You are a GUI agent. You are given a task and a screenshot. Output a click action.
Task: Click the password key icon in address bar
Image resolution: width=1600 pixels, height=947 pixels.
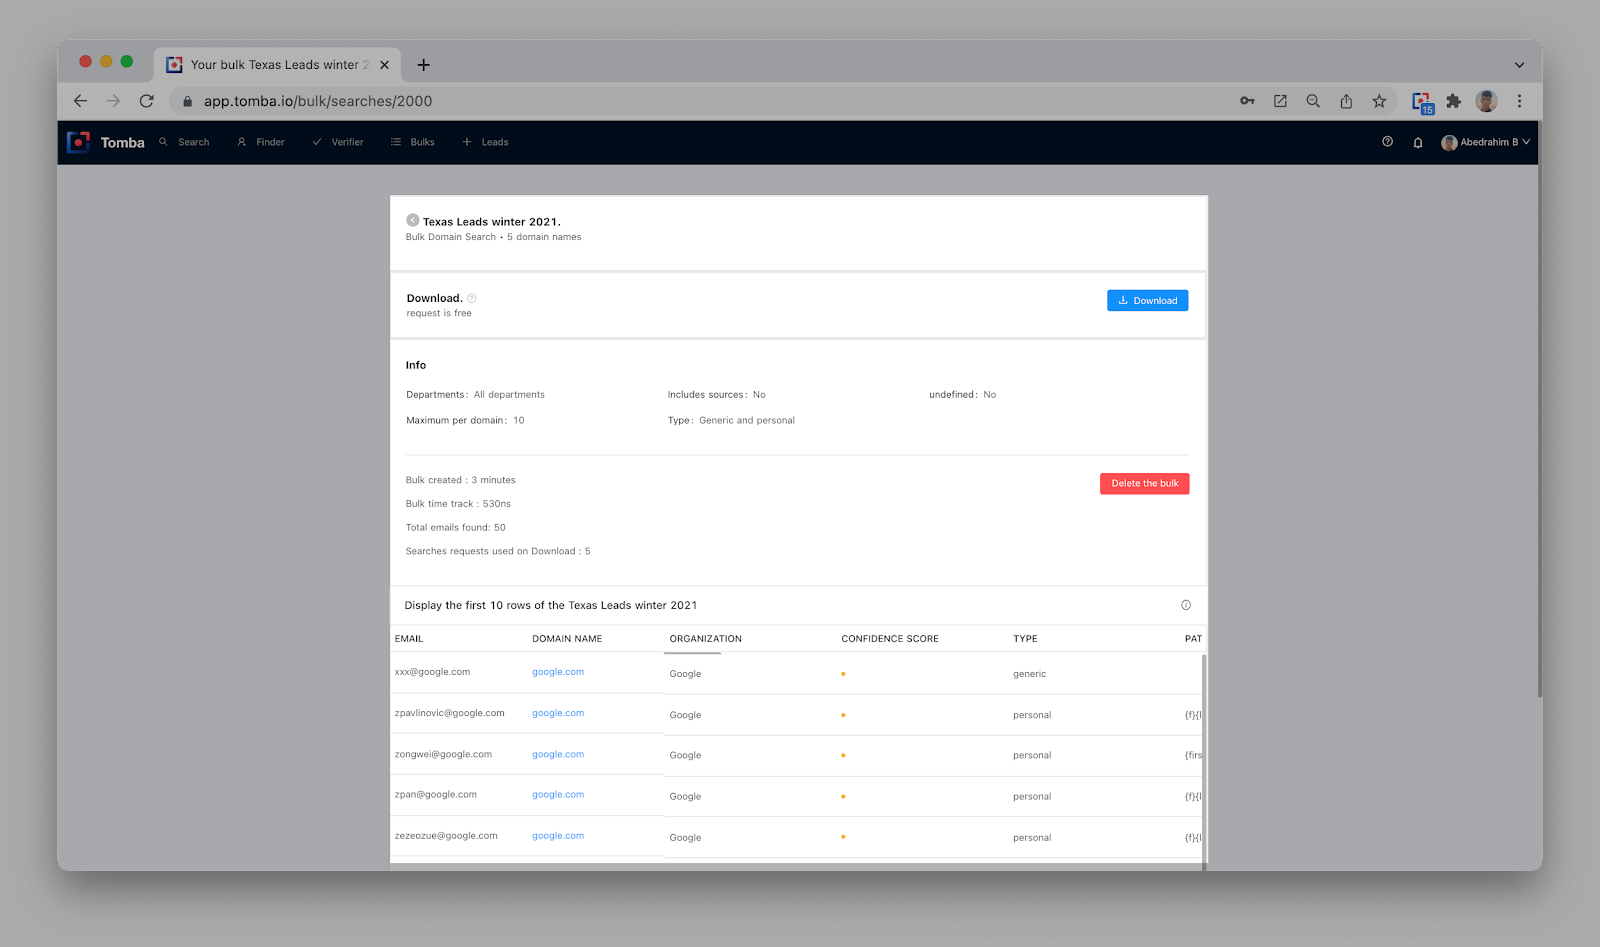pyautogui.click(x=1247, y=101)
